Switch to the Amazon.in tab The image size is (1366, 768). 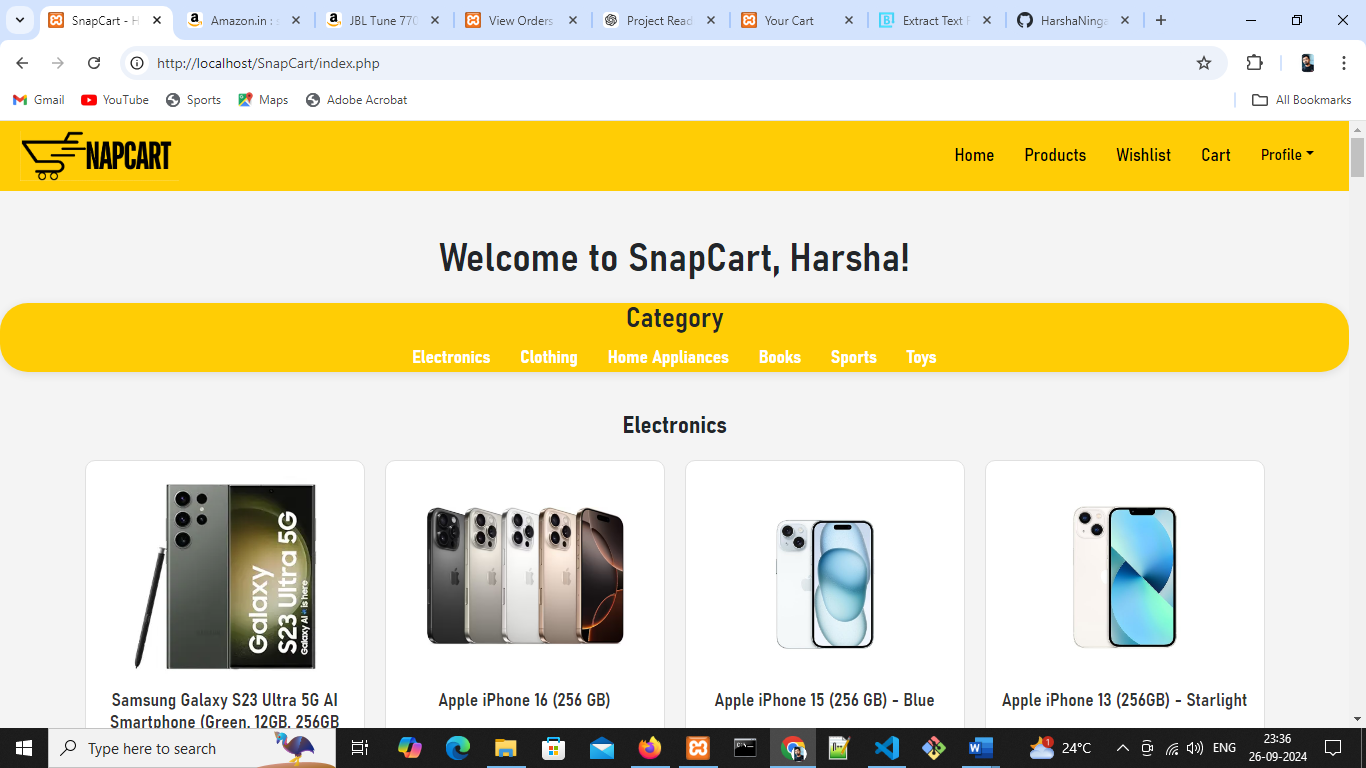click(244, 20)
